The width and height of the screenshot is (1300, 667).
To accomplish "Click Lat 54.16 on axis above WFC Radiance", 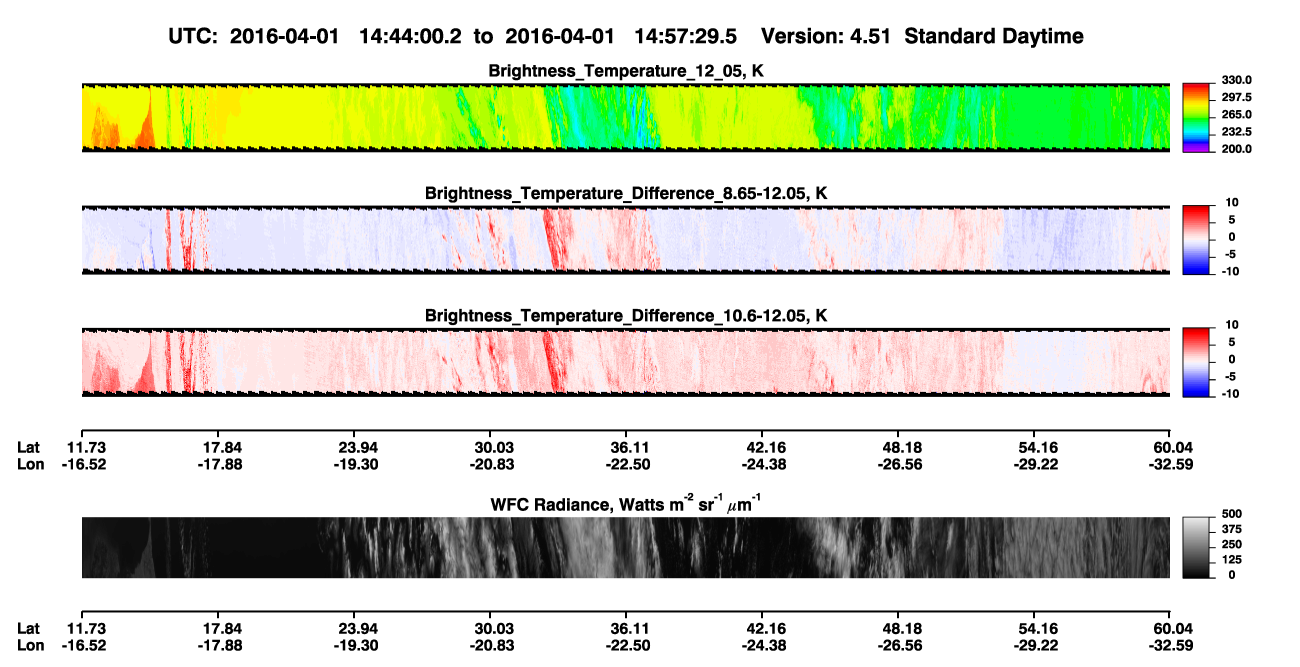I will click(1034, 447).
